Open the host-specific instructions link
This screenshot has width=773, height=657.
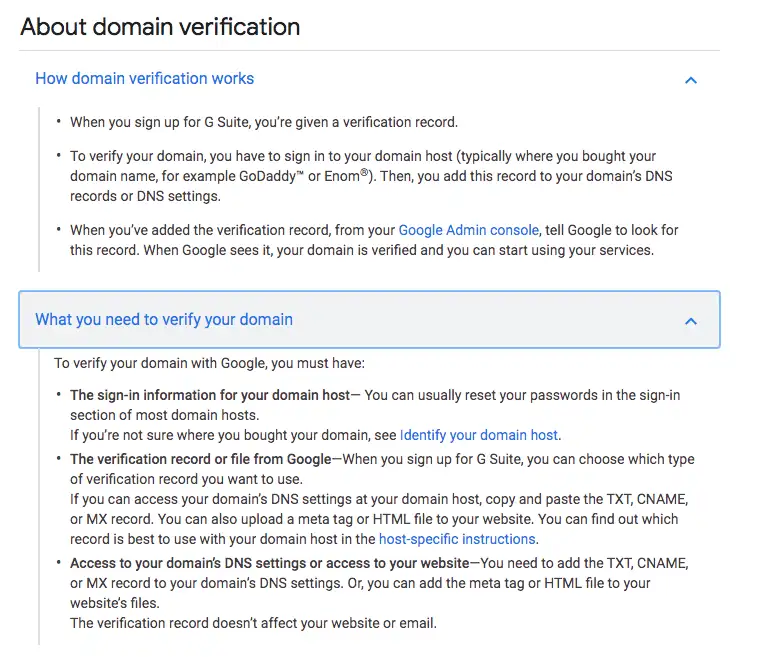click(x=457, y=539)
